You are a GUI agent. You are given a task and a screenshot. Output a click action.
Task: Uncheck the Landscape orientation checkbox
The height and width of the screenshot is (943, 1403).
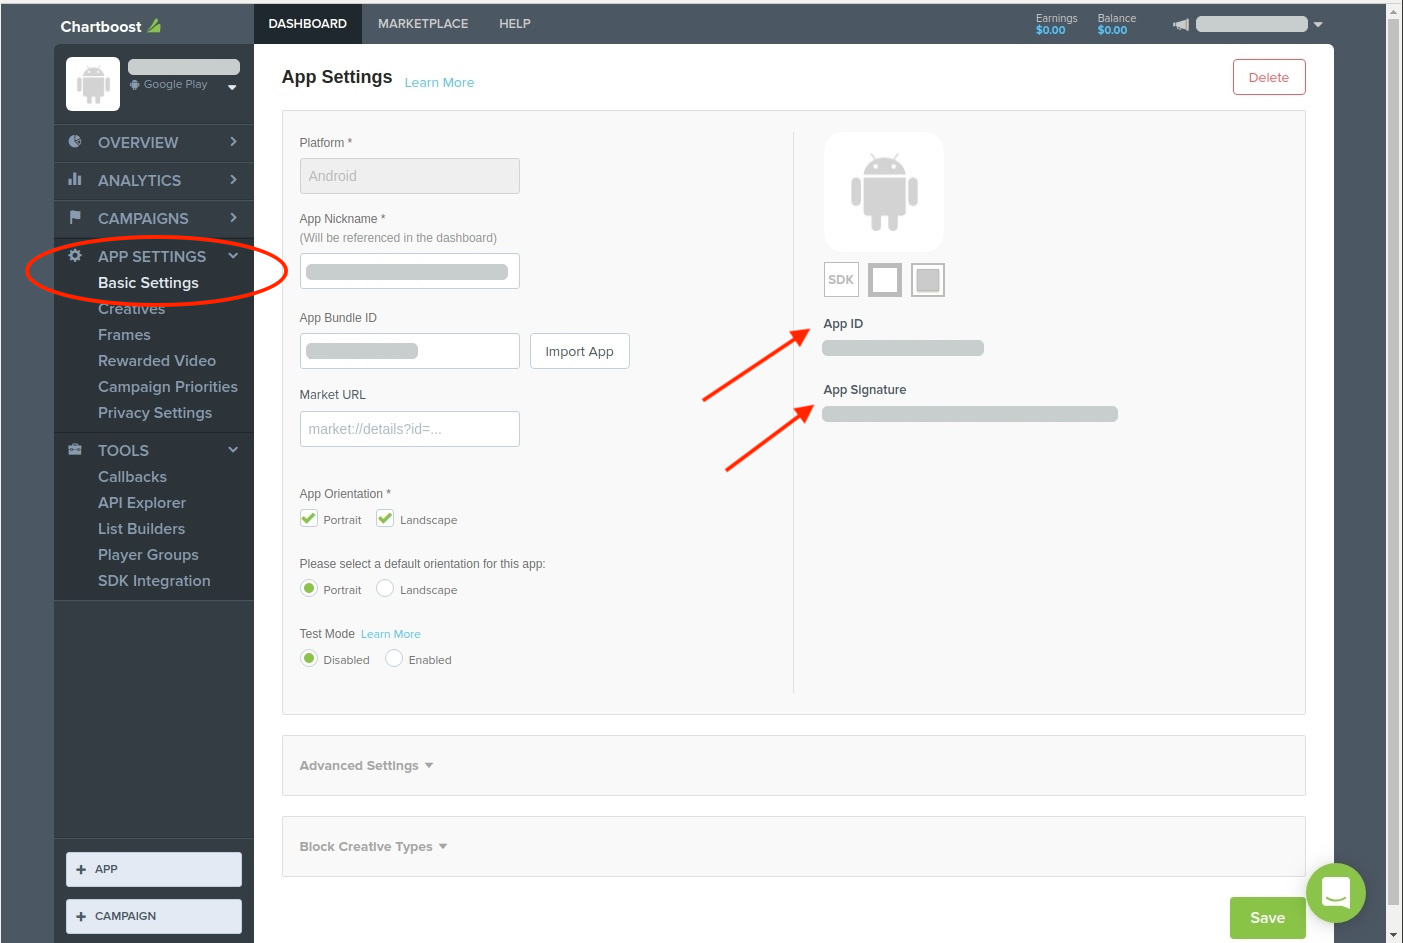[385, 518]
